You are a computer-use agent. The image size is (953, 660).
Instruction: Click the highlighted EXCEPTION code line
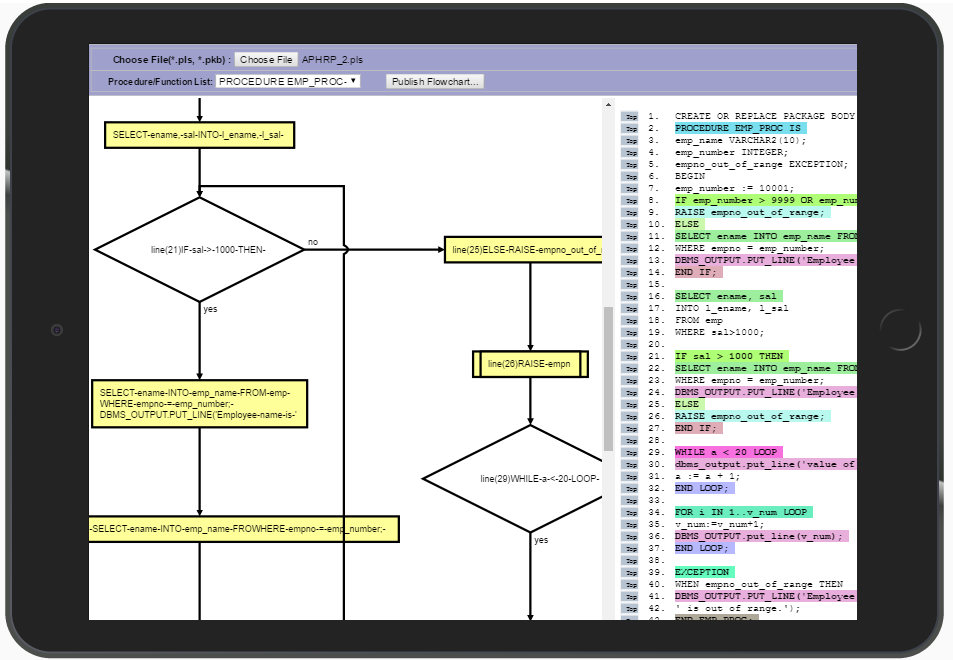[x=704, y=572]
